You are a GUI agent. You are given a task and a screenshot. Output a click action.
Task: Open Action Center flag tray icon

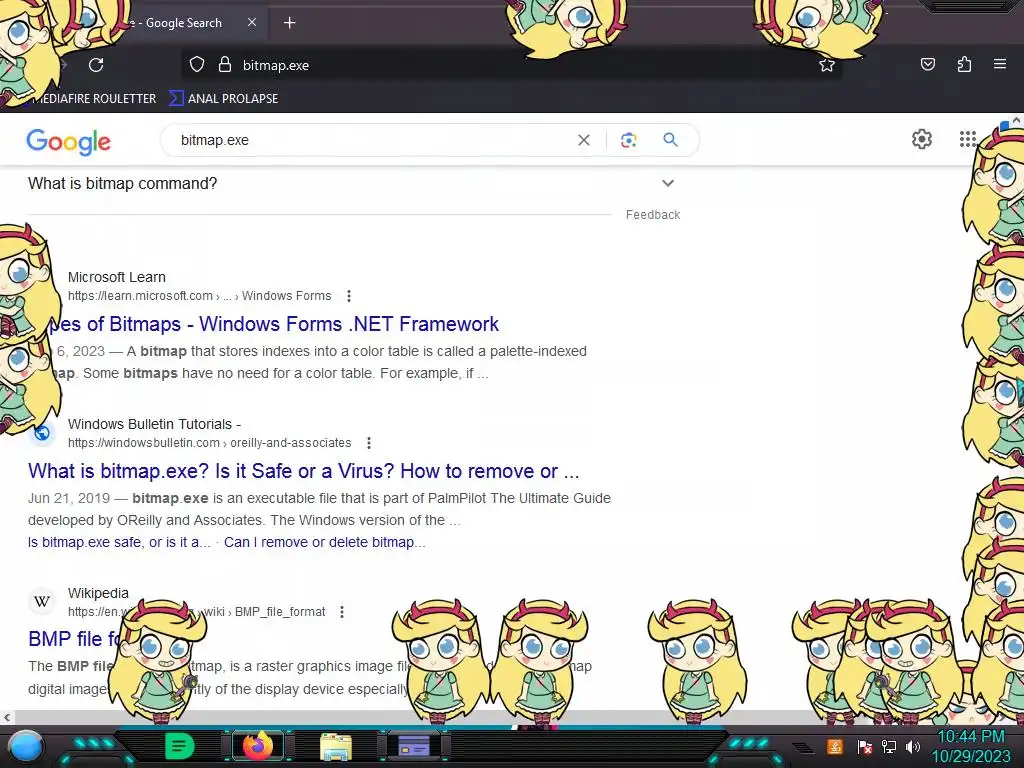(865, 746)
